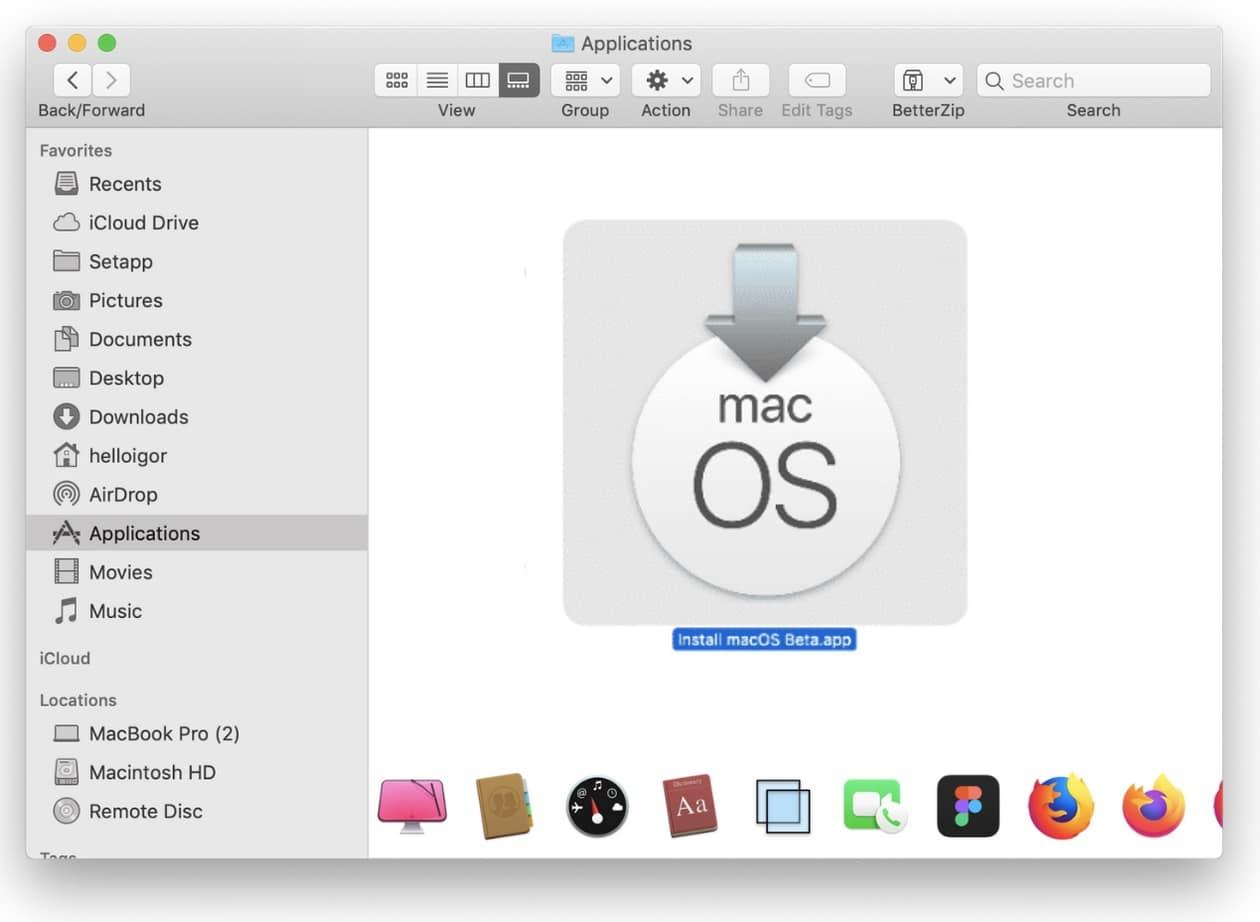Viewport: 1260px width, 922px height.
Task: Open the Group options dropdown
Action: pos(605,80)
